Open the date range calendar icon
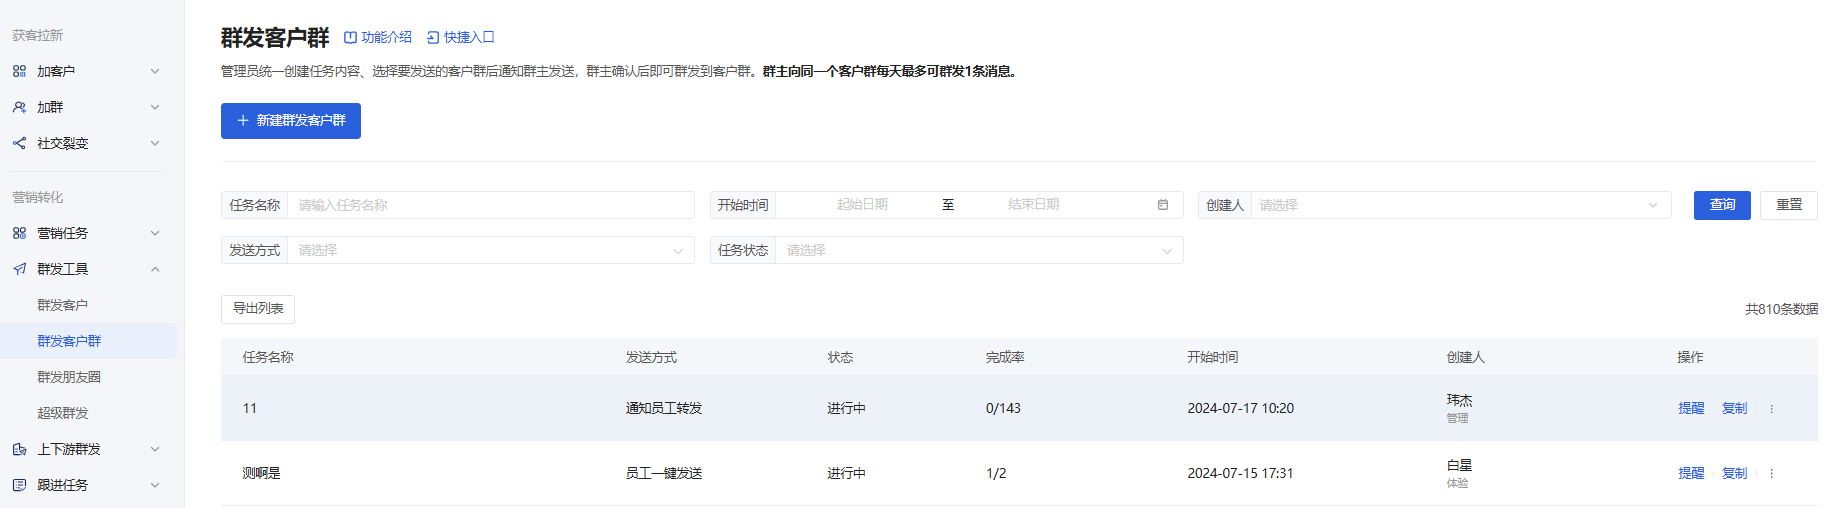 (1163, 205)
